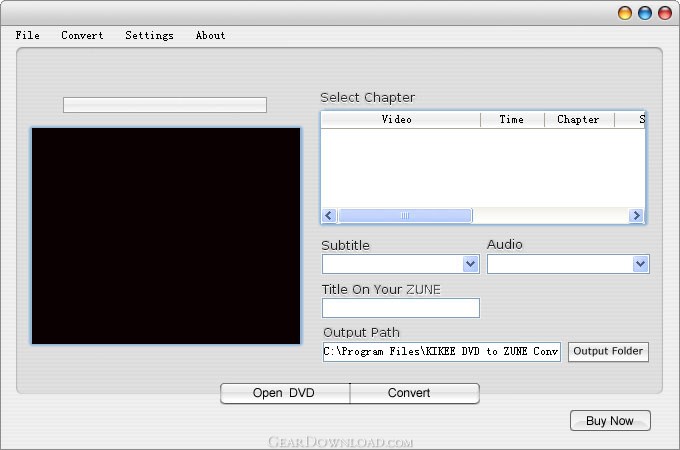The width and height of the screenshot is (680, 450).
Task: Sort by the Video column header
Action: tap(401, 120)
